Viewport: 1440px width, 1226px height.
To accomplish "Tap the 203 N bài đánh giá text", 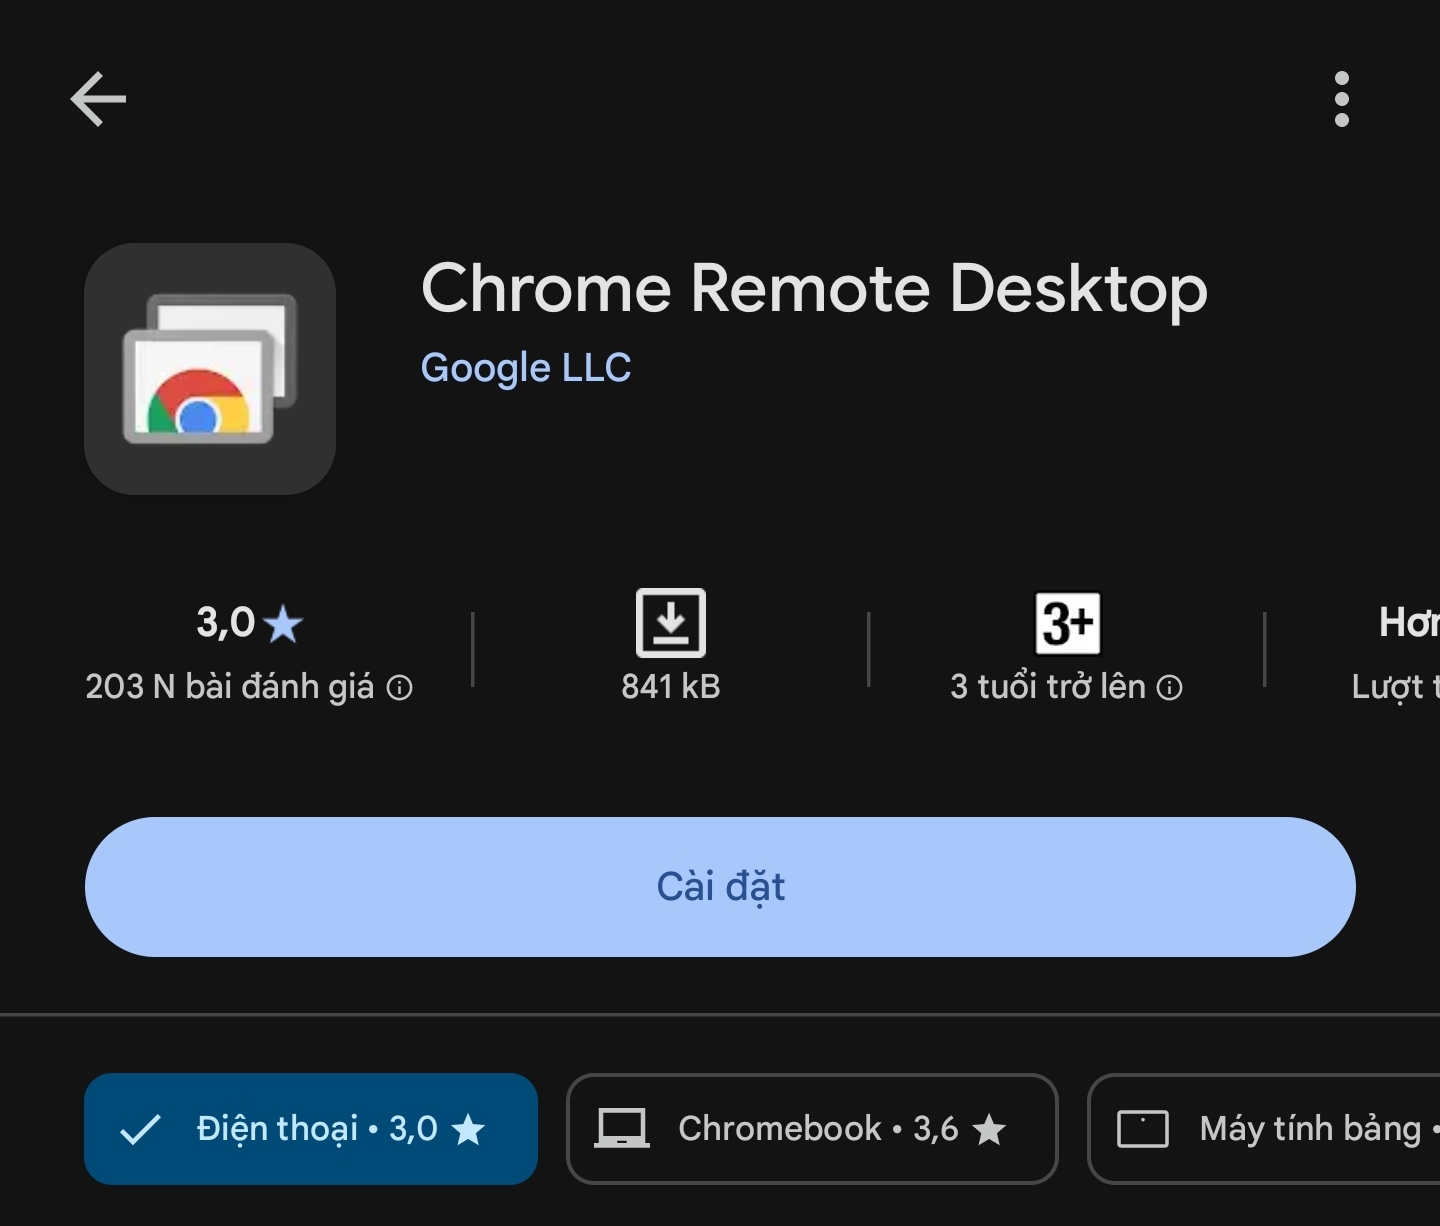I will point(229,687).
